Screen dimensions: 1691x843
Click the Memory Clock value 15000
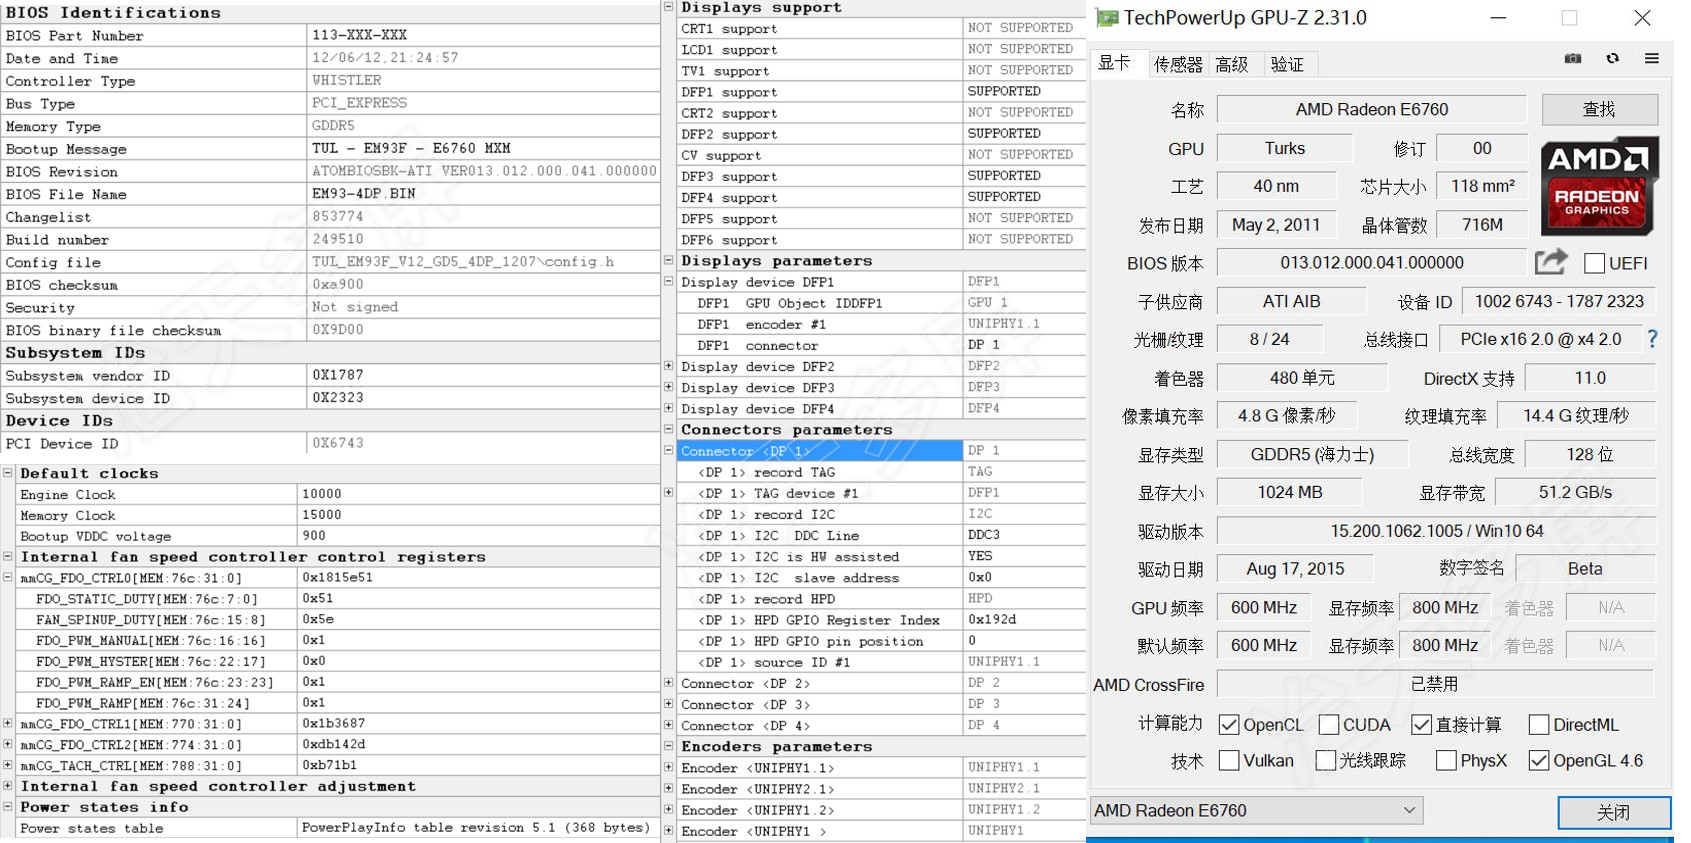click(x=322, y=515)
